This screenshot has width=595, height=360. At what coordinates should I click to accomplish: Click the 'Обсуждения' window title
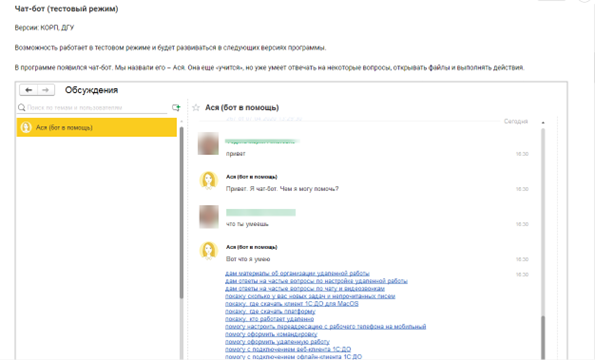(x=91, y=90)
